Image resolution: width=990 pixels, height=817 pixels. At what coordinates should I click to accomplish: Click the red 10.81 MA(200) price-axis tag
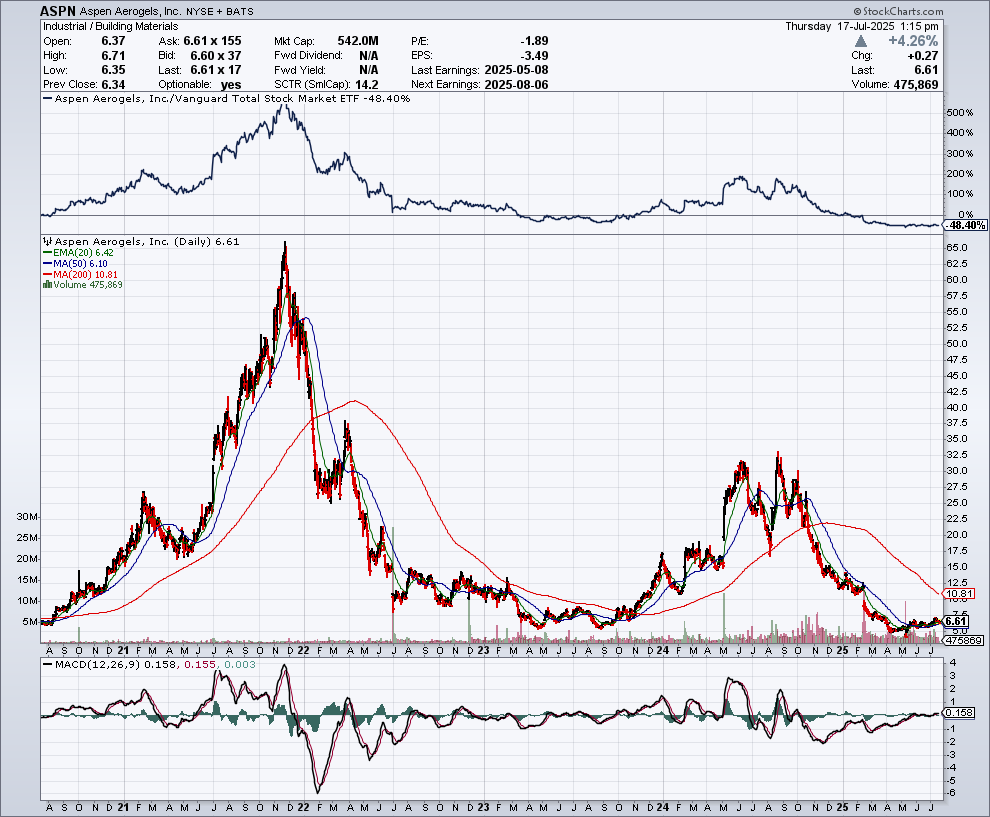tap(960, 593)
